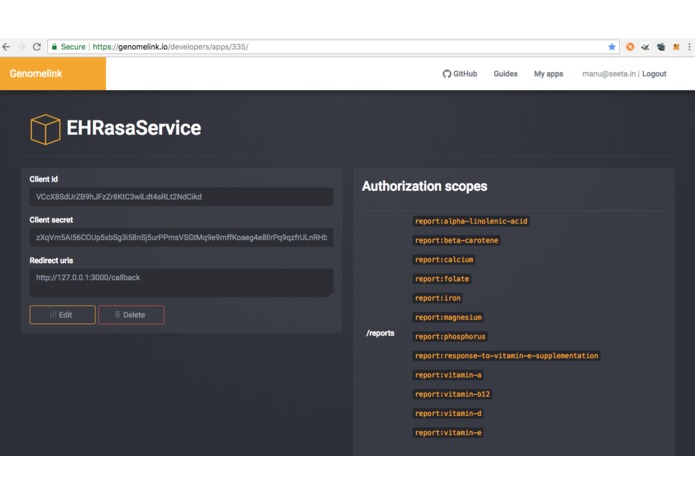The height and width of the screenshot is (494, 695).
Task: Click the EHRasaService cube logo icon
Action: (x=45, y=129)
